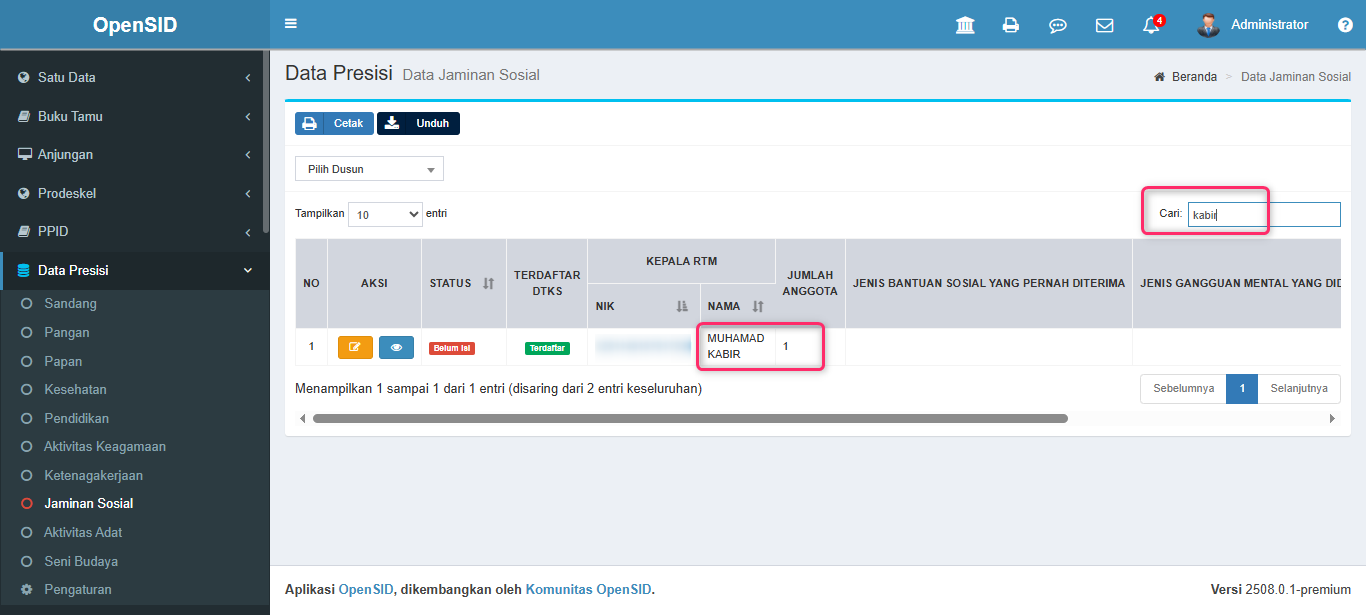
Task: Click the Administrator avatar picture
Action: coord(1208,25)
